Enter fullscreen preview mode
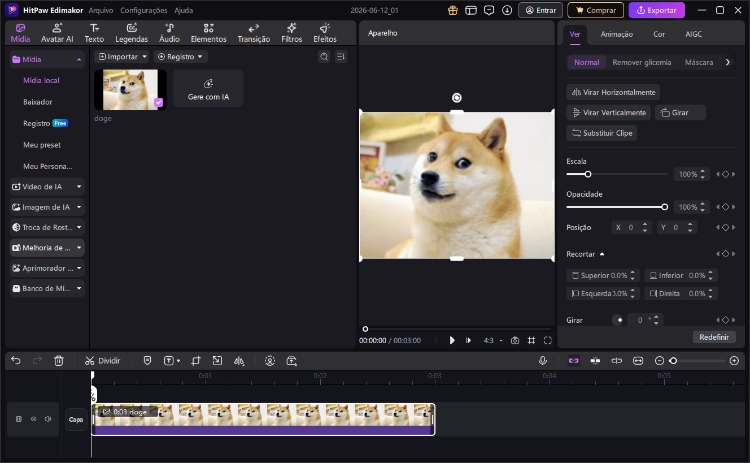The image size is (750, 463). tap(548, 341)
